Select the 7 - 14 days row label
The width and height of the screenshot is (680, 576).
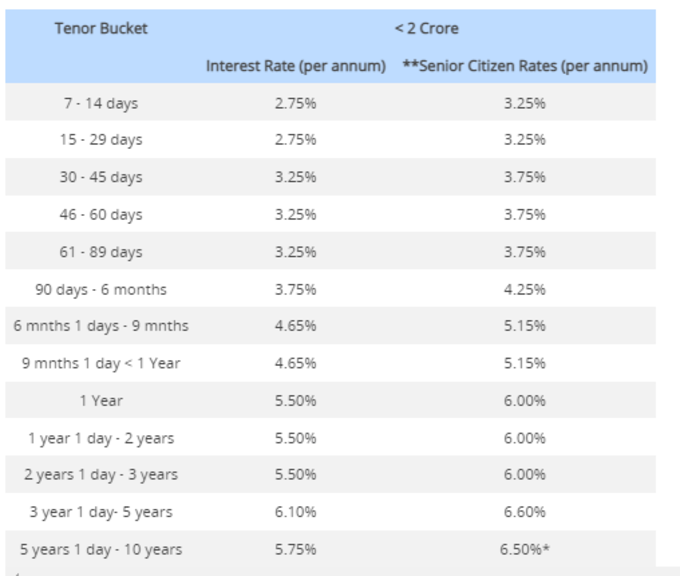(101, 103)
